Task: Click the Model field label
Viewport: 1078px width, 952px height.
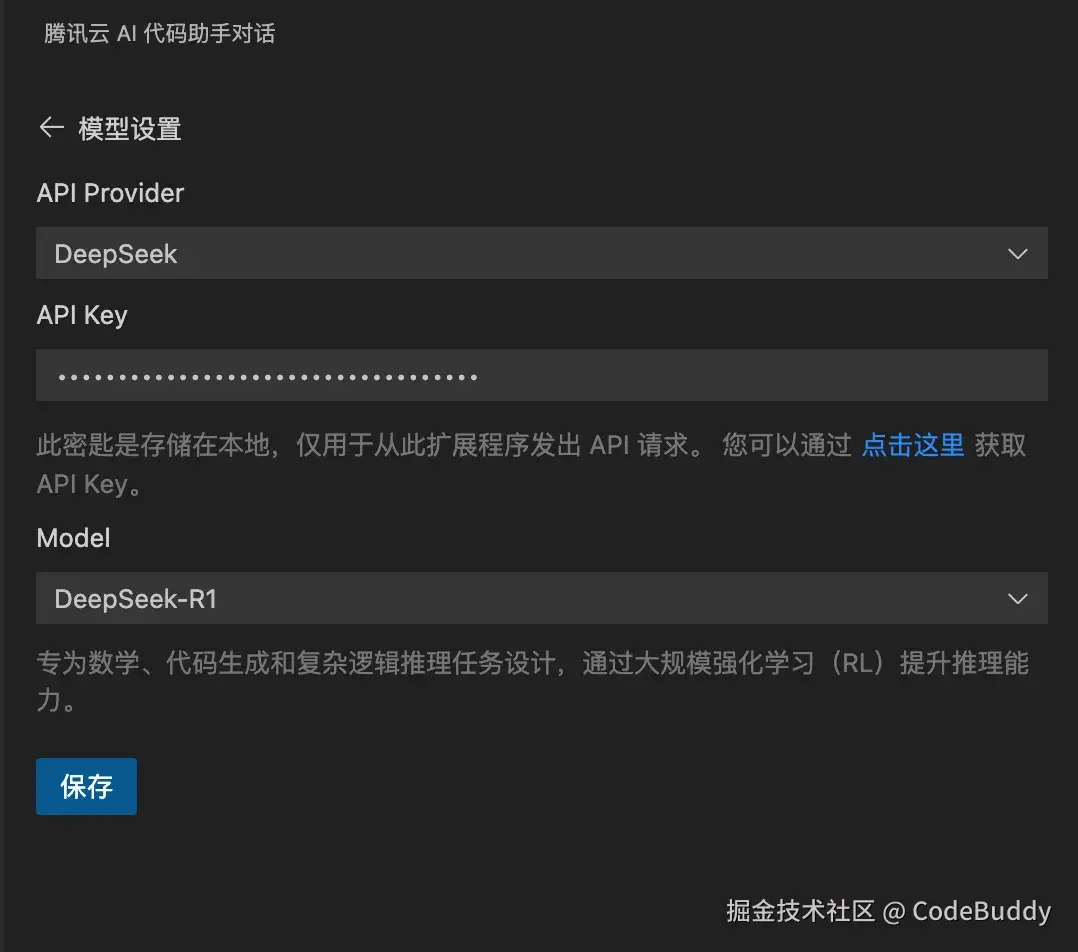Action: [x=73, y=538]
